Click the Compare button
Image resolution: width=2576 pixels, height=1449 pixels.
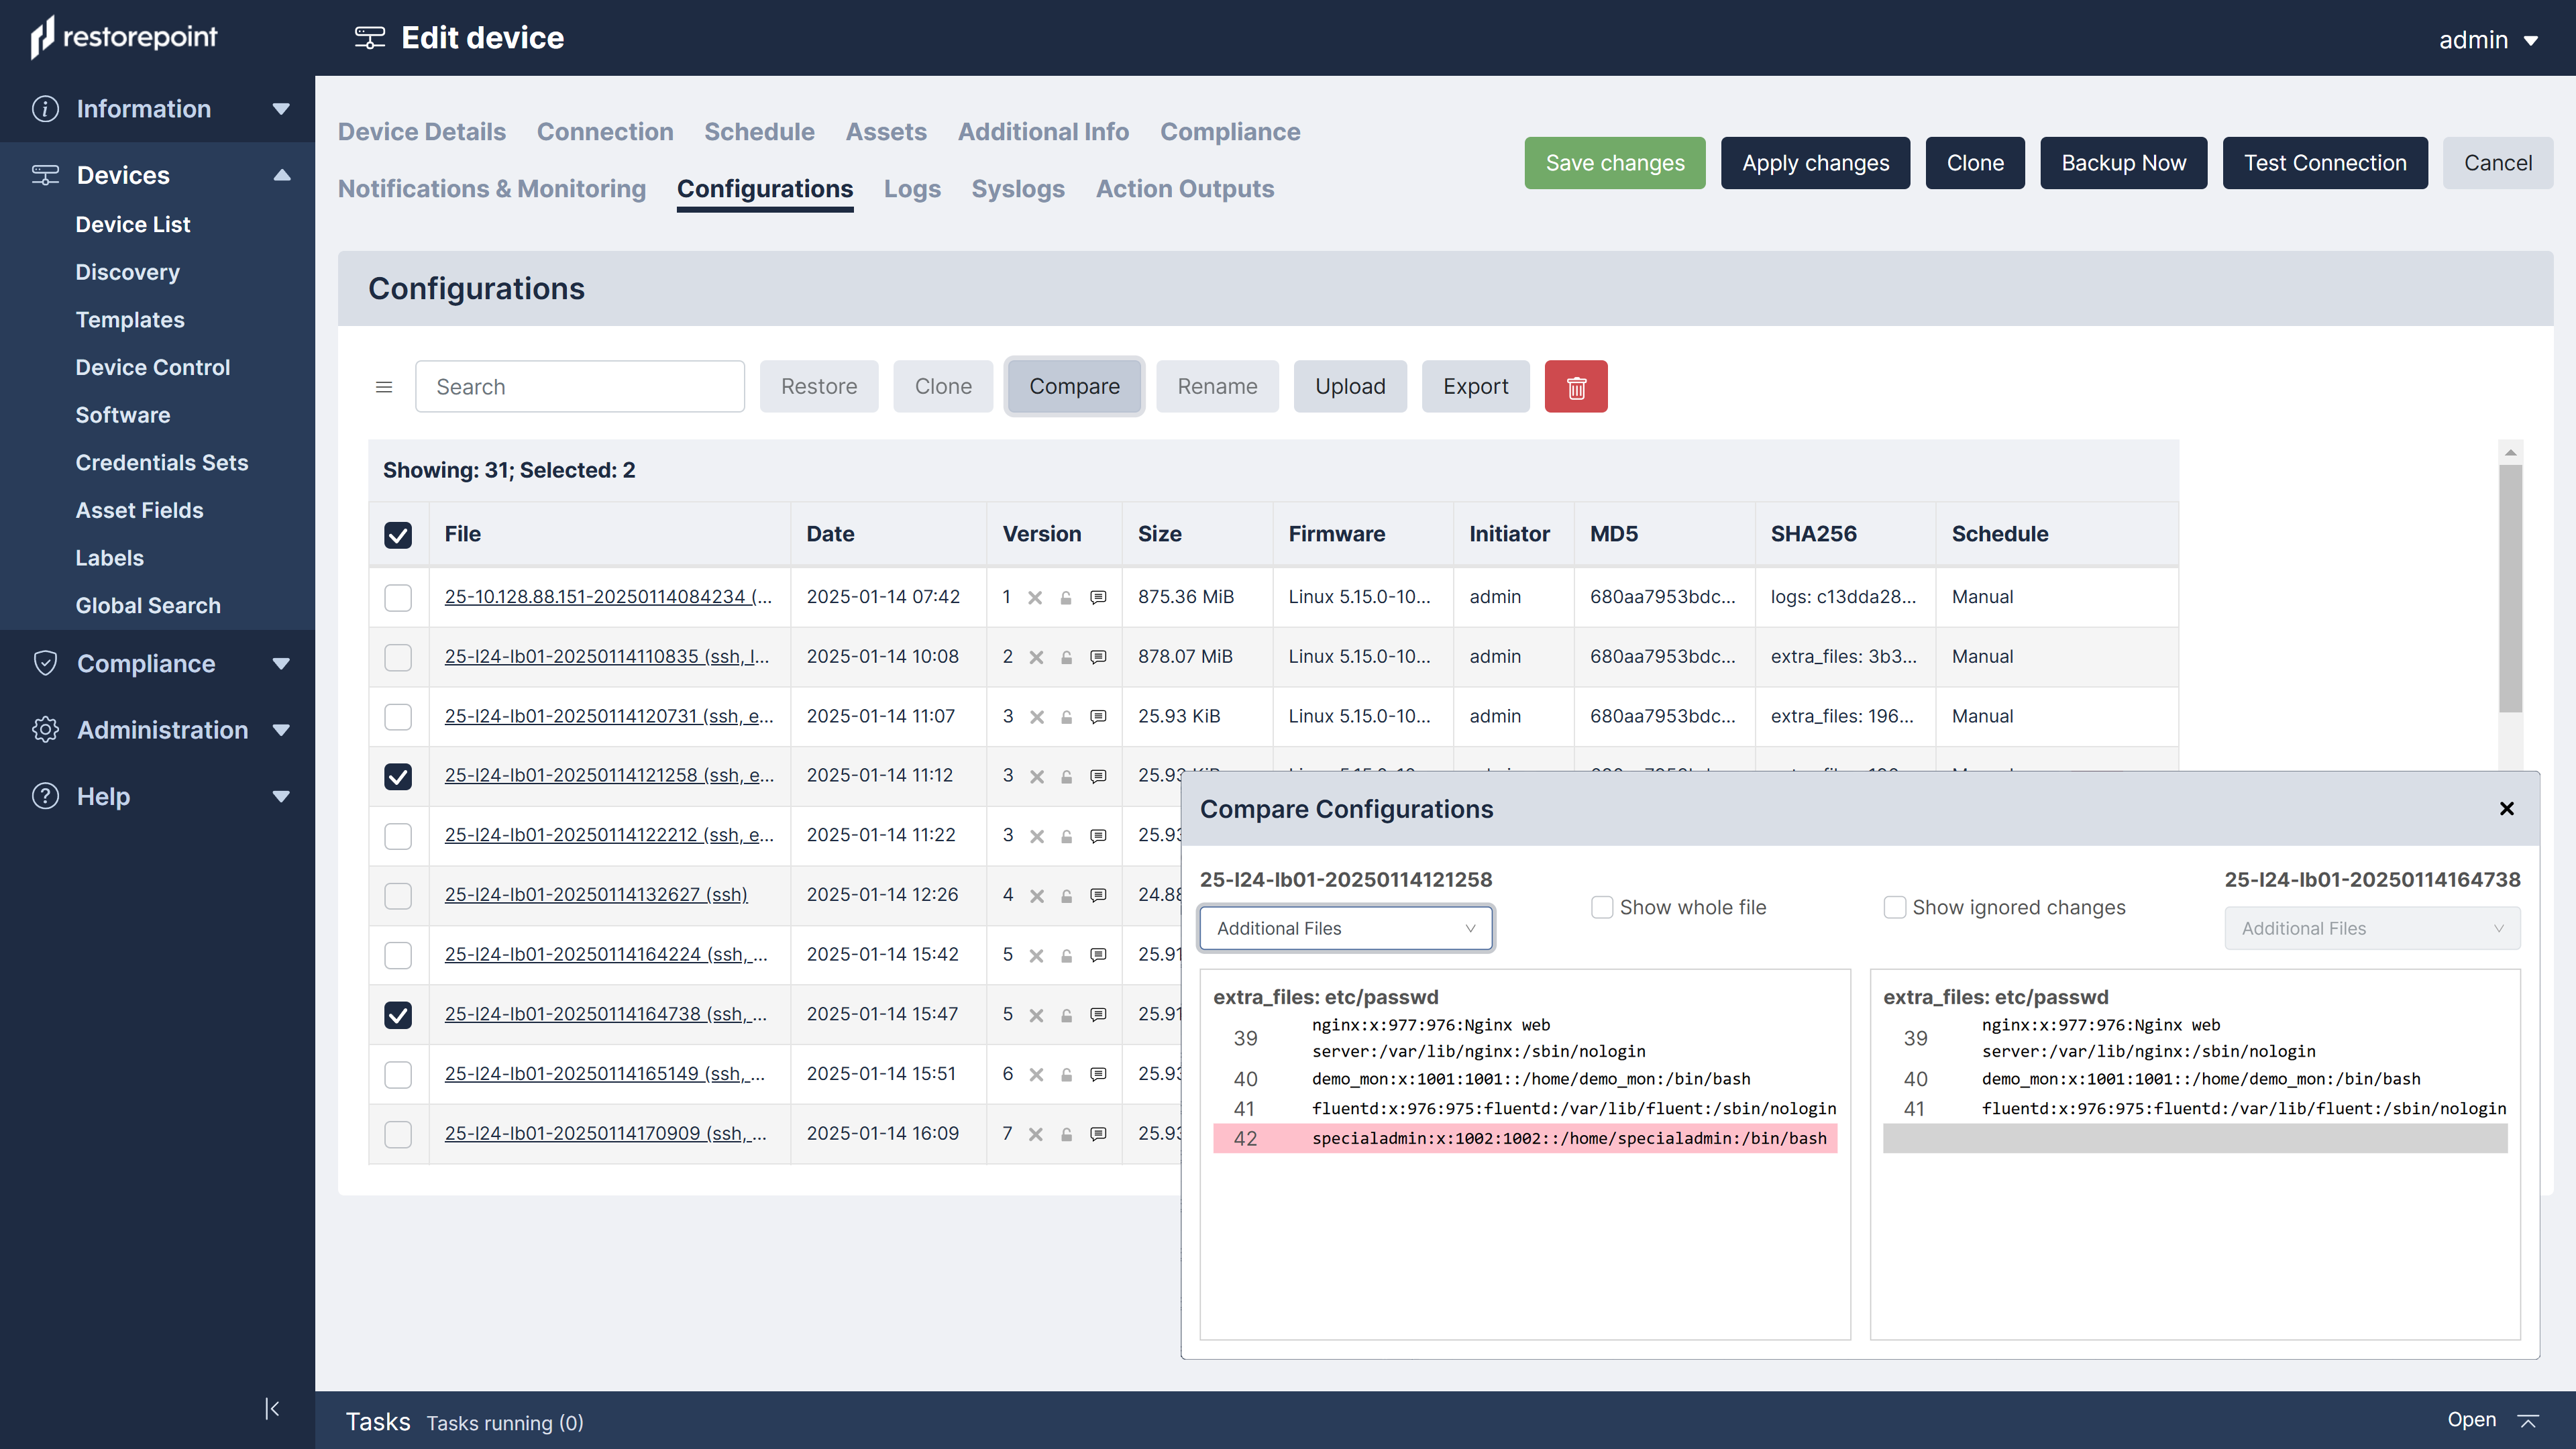(x=1074, y=386)
